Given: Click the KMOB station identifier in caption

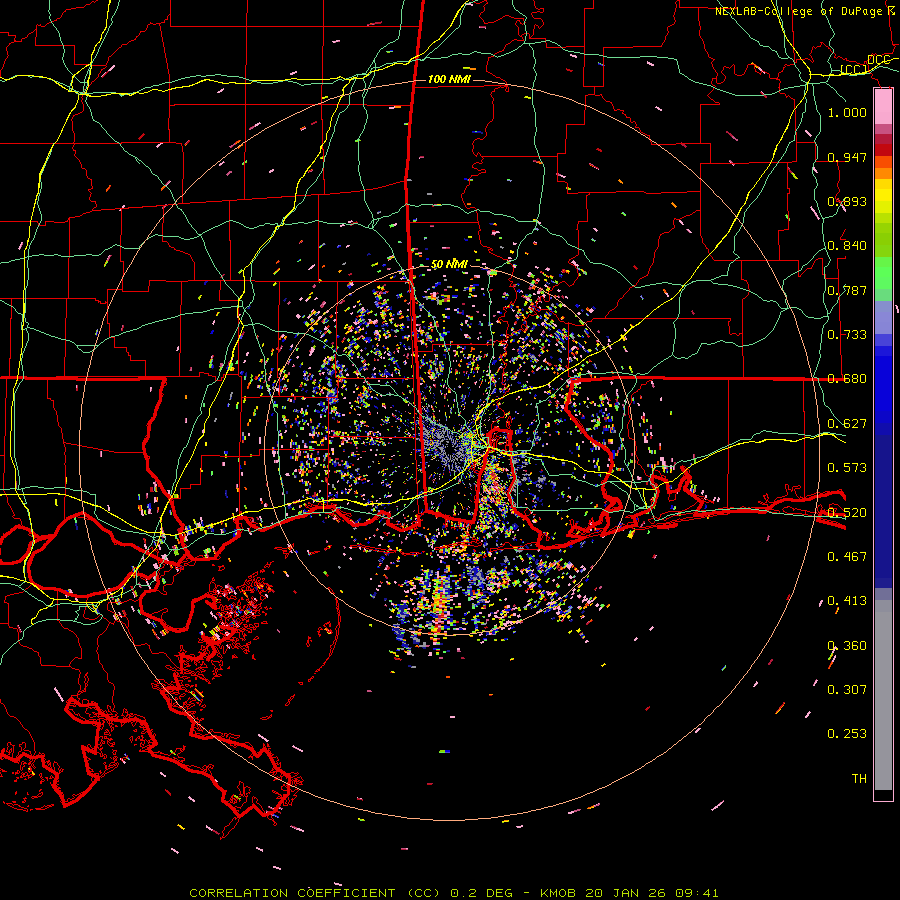Looking at the screenshot, I should tap(559, 893).
